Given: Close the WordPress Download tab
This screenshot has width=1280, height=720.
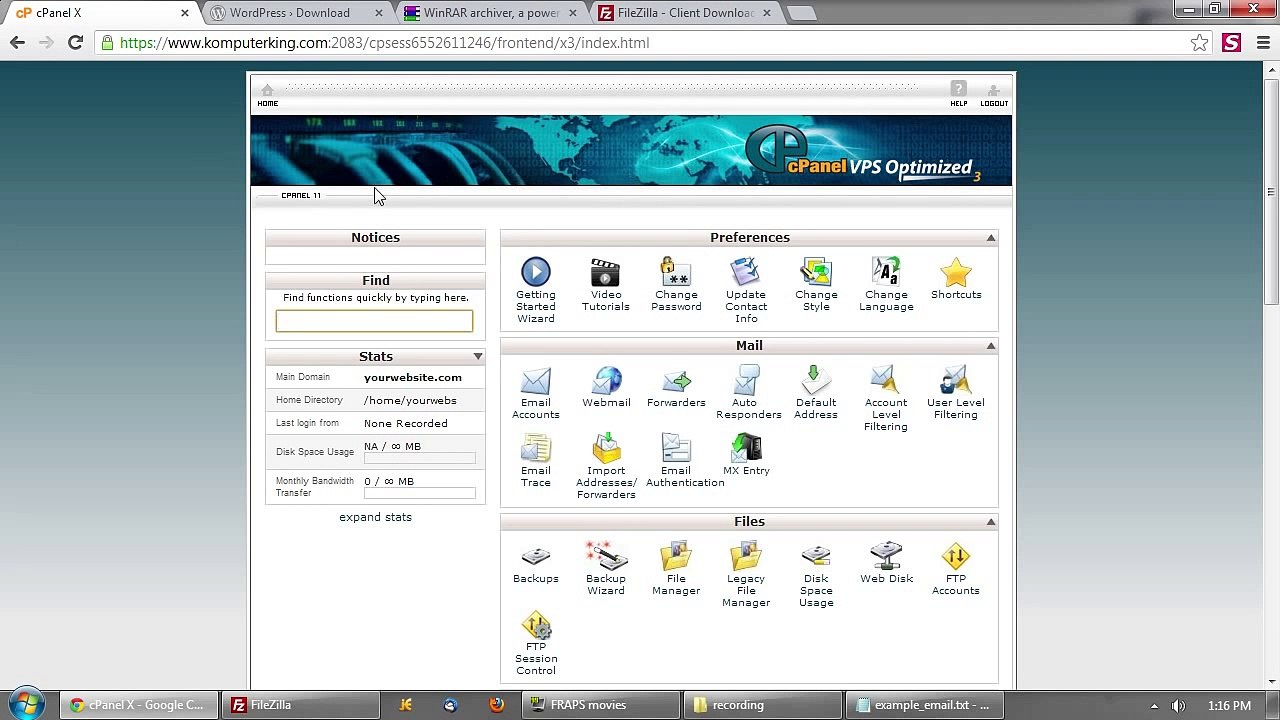Looking at the screenshot, I should click(379, 13).
